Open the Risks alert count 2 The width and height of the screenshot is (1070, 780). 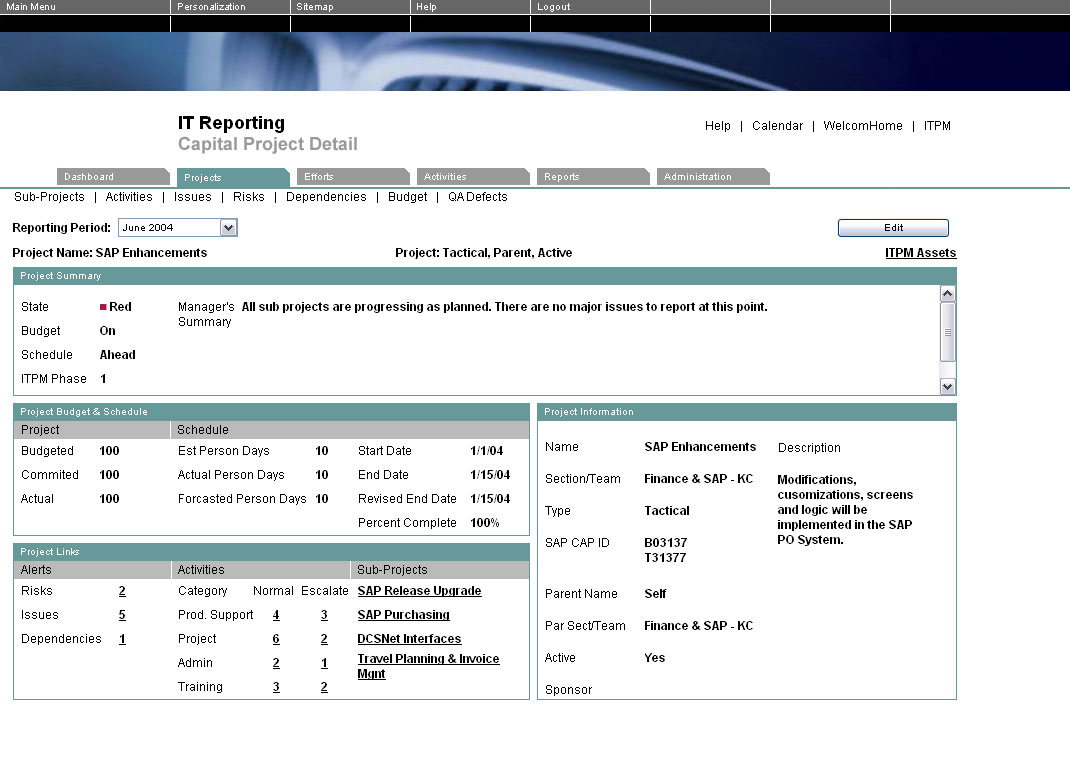click(x=122, y=591)
